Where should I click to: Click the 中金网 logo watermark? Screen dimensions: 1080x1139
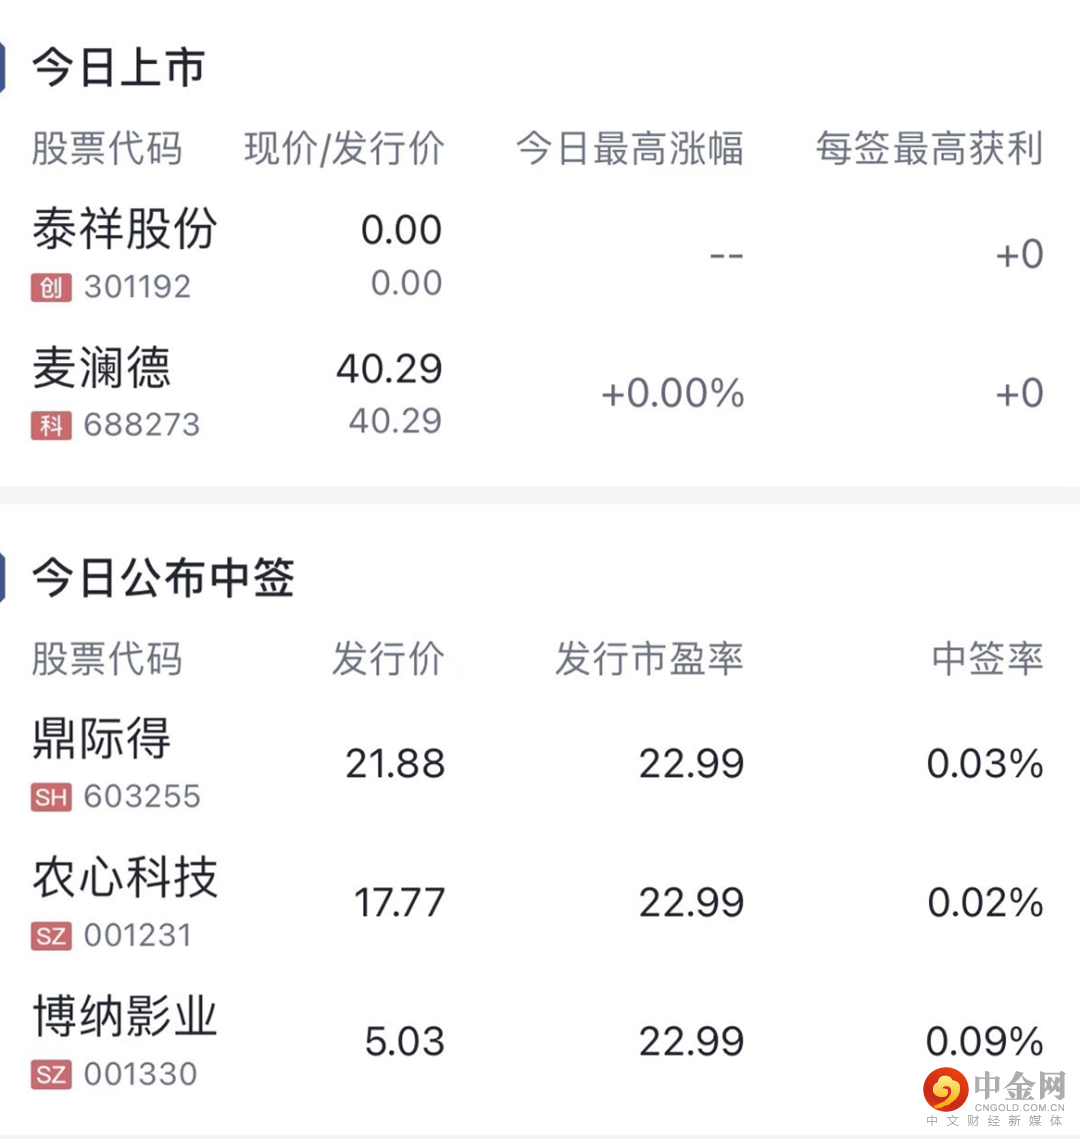point(994,1094)
